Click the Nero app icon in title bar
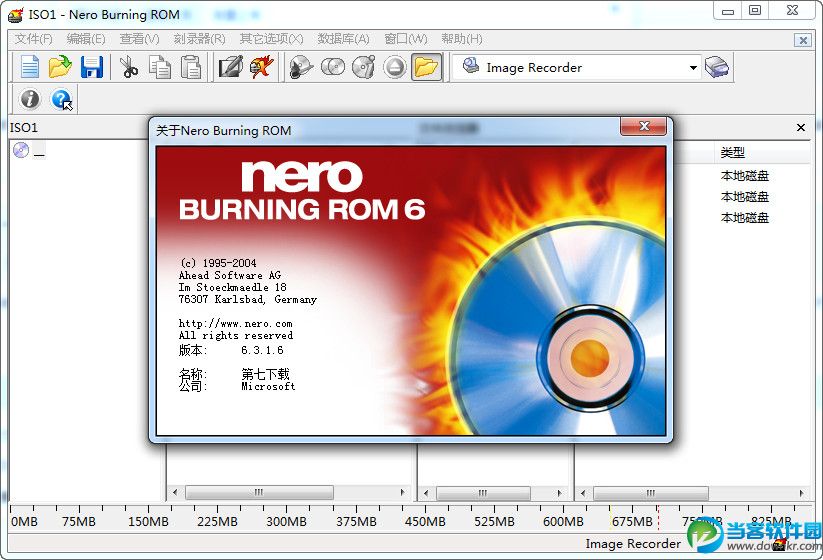Screen dimensions: 823x560 tap(16, 15)
